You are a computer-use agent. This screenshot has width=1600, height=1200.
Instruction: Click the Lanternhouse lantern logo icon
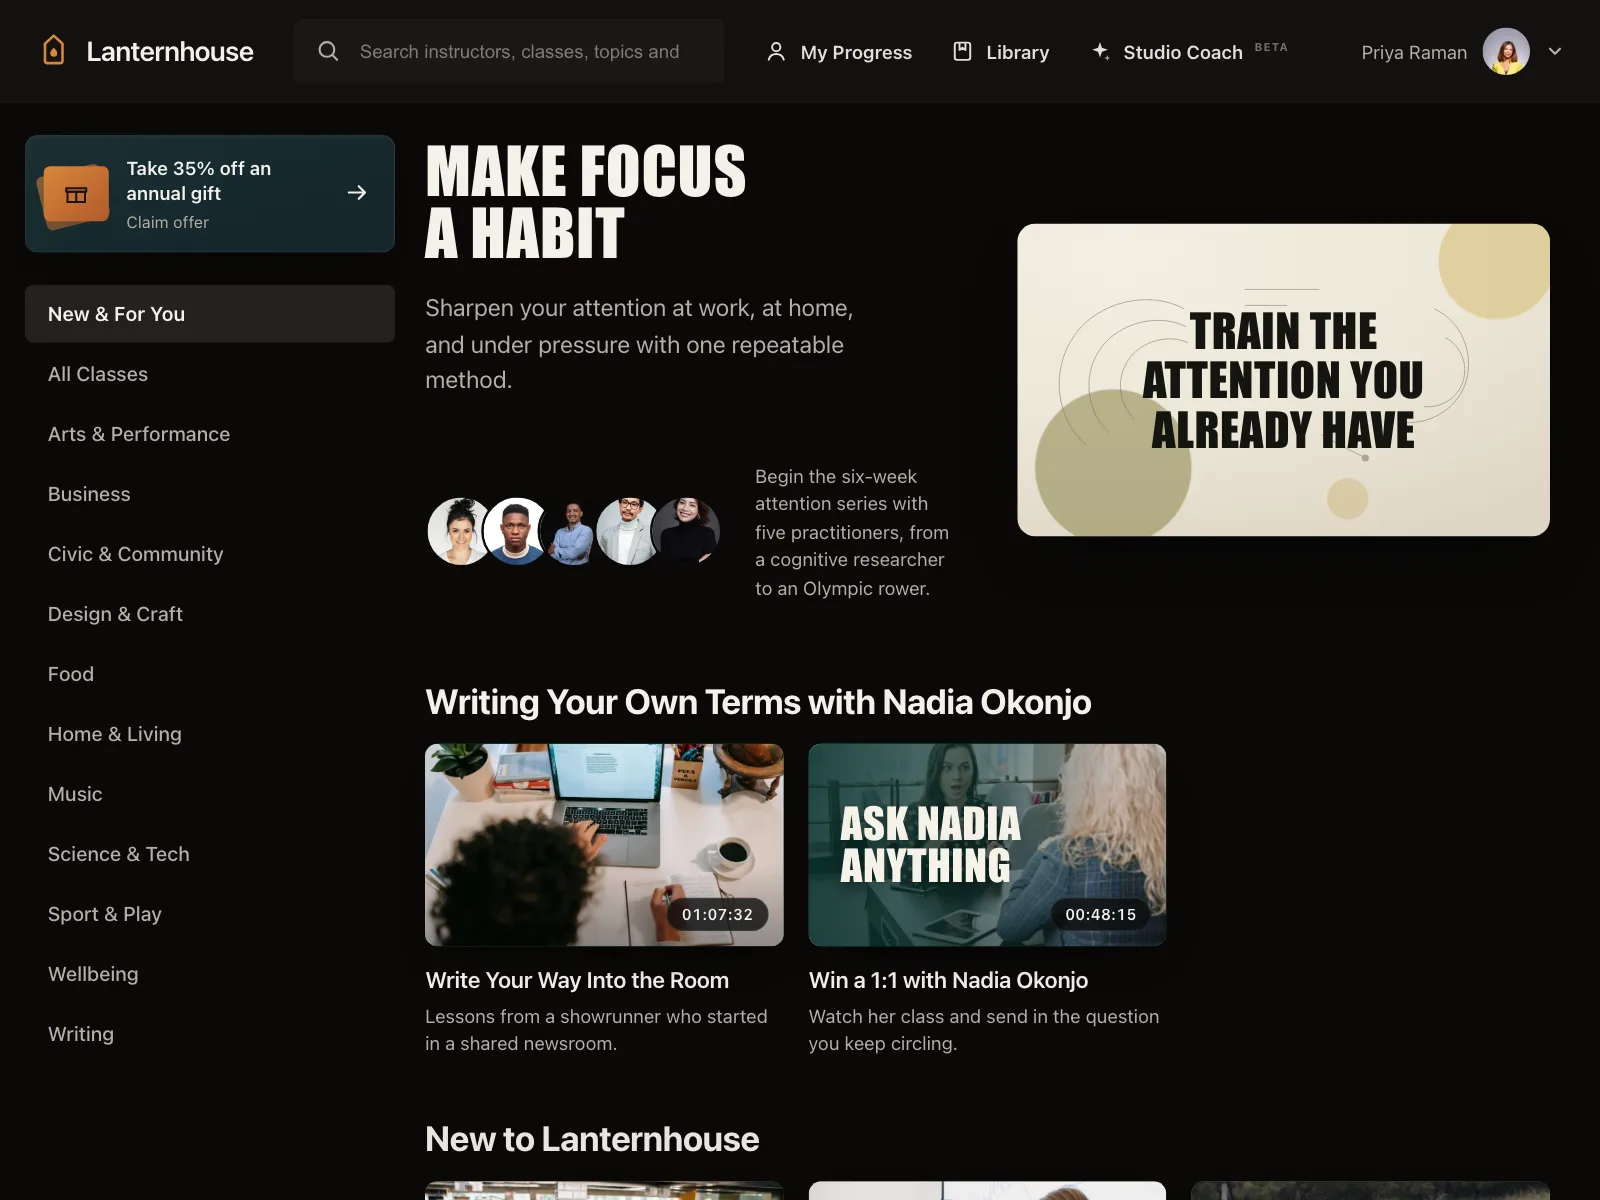click(54, 51)
